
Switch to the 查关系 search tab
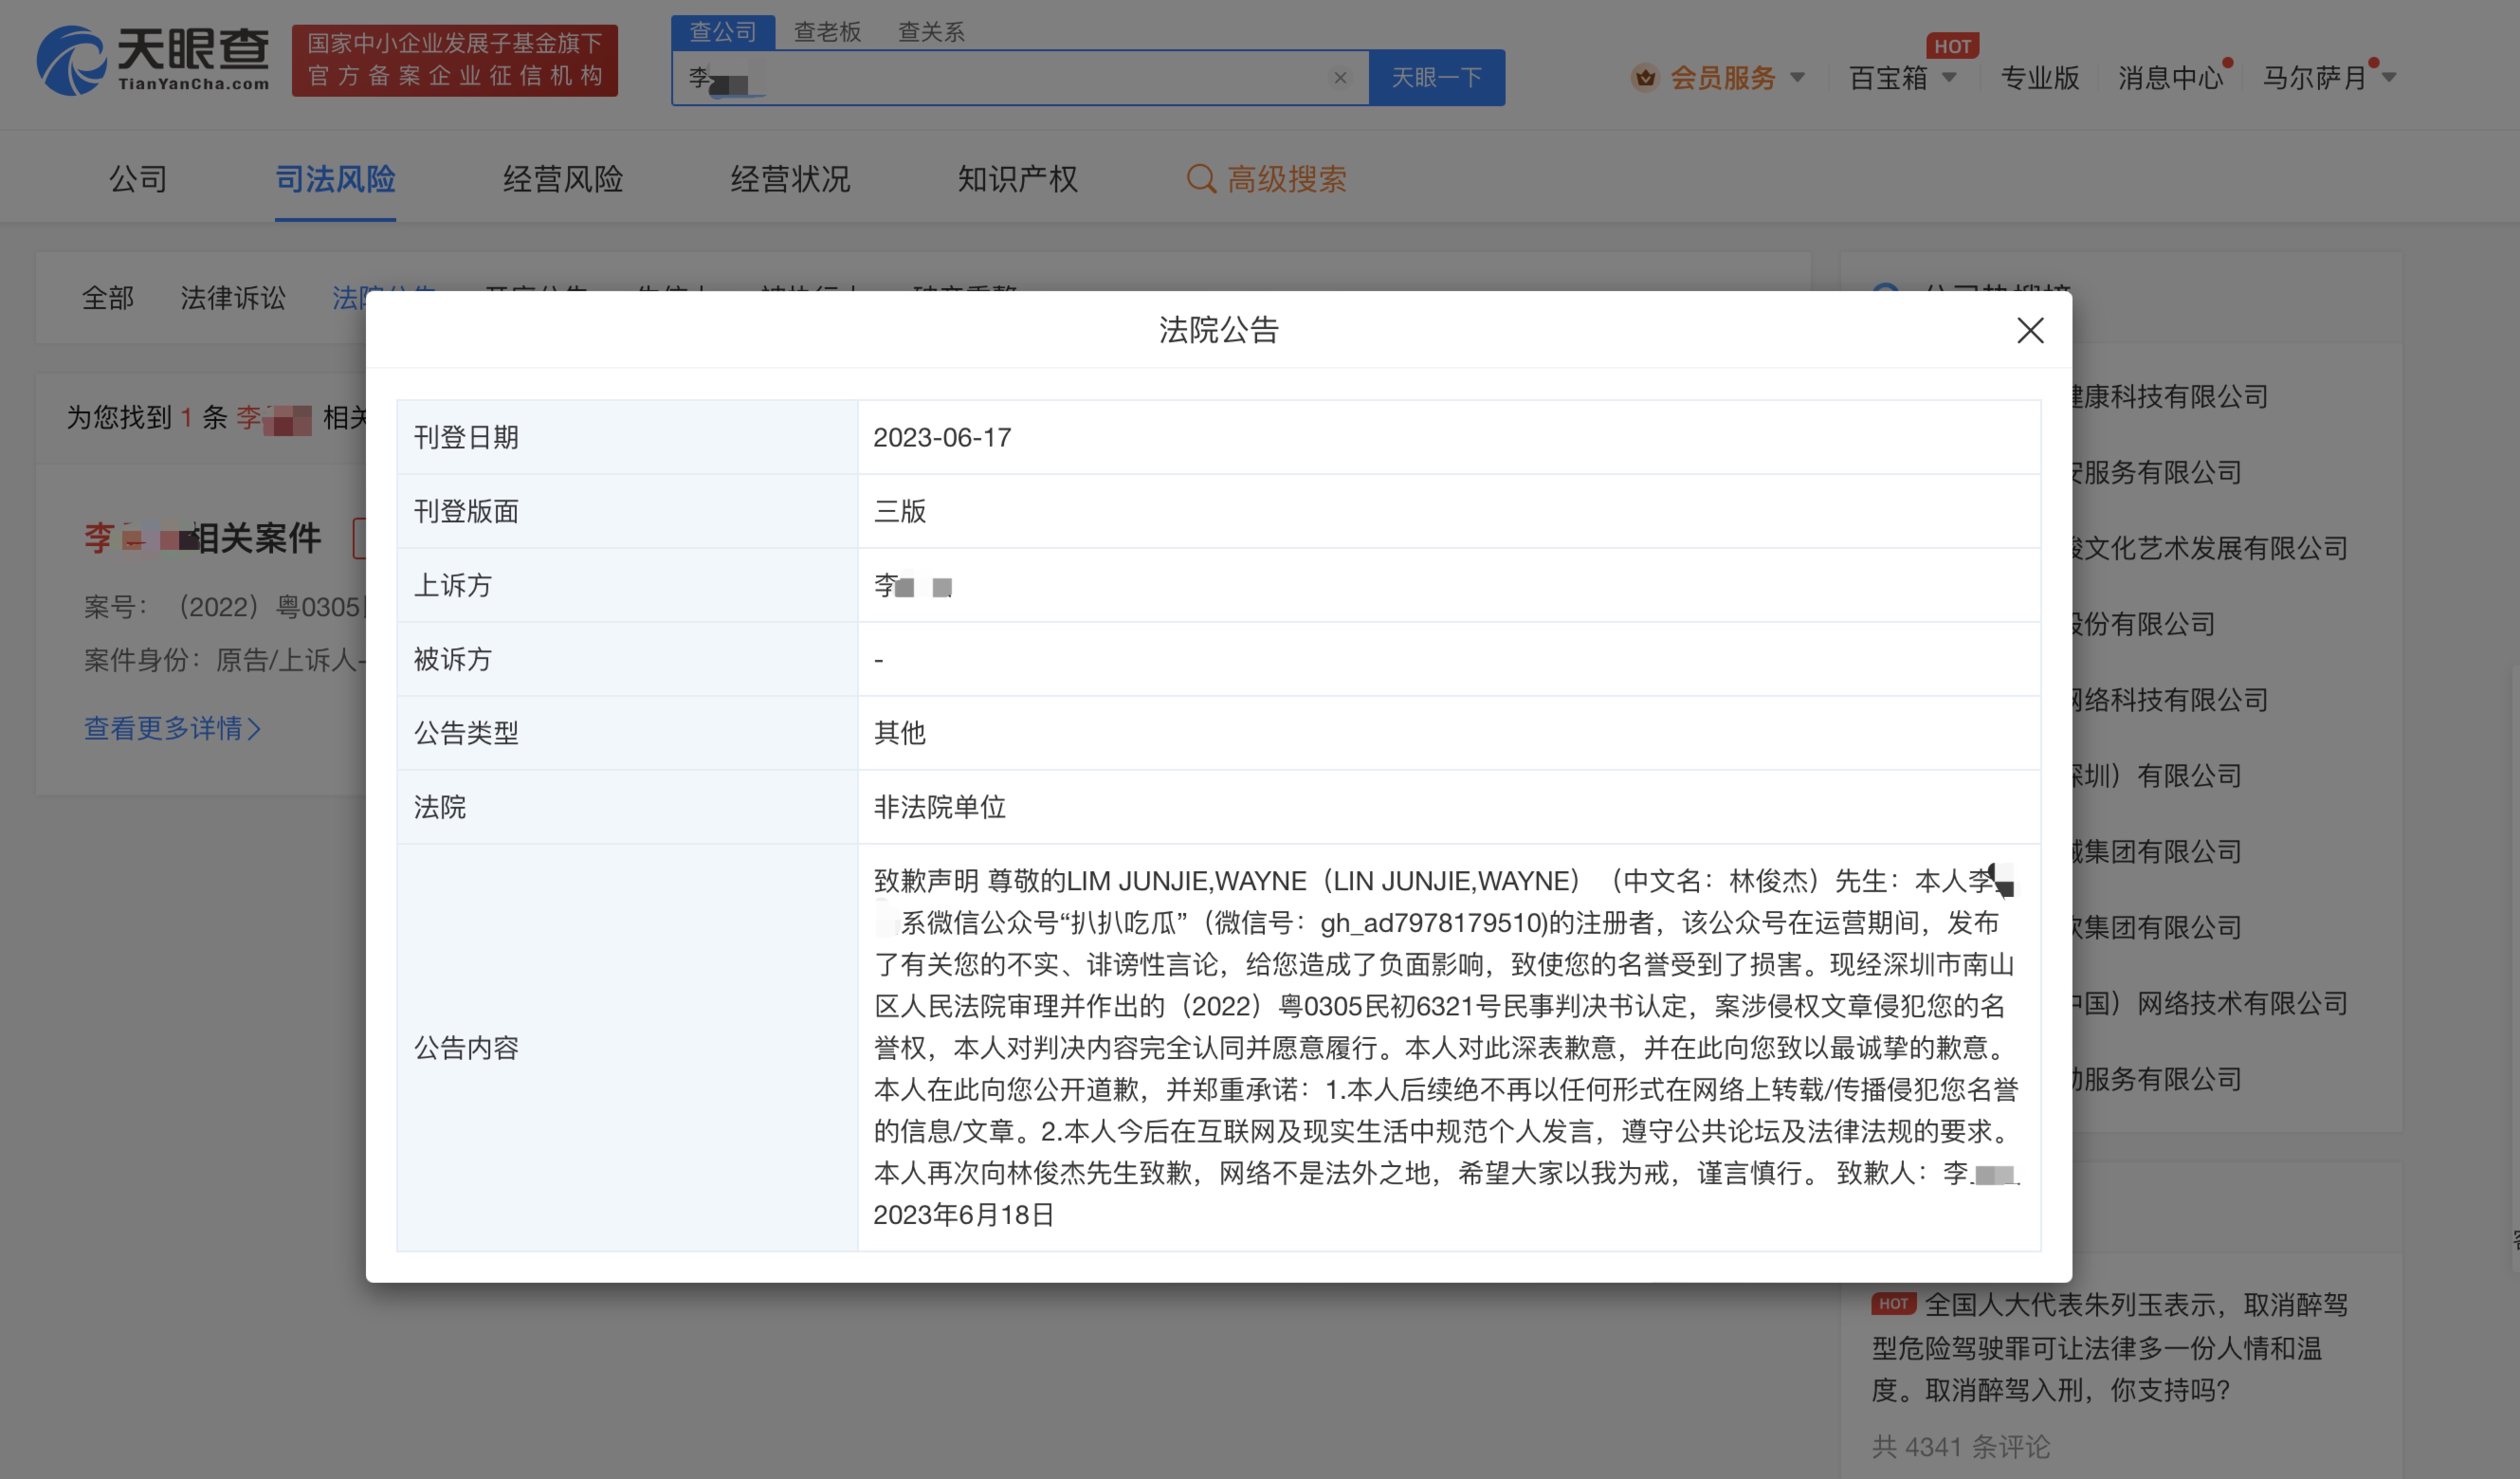(x=930, y=32)
